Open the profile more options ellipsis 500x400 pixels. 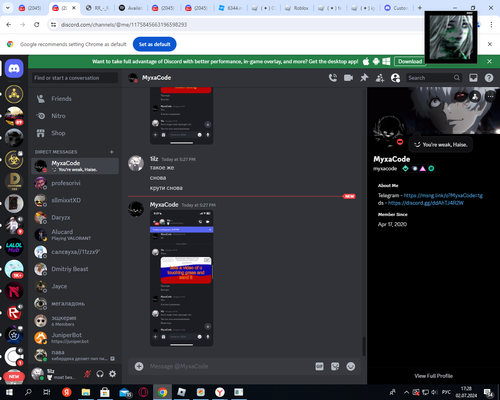[490, 96]
